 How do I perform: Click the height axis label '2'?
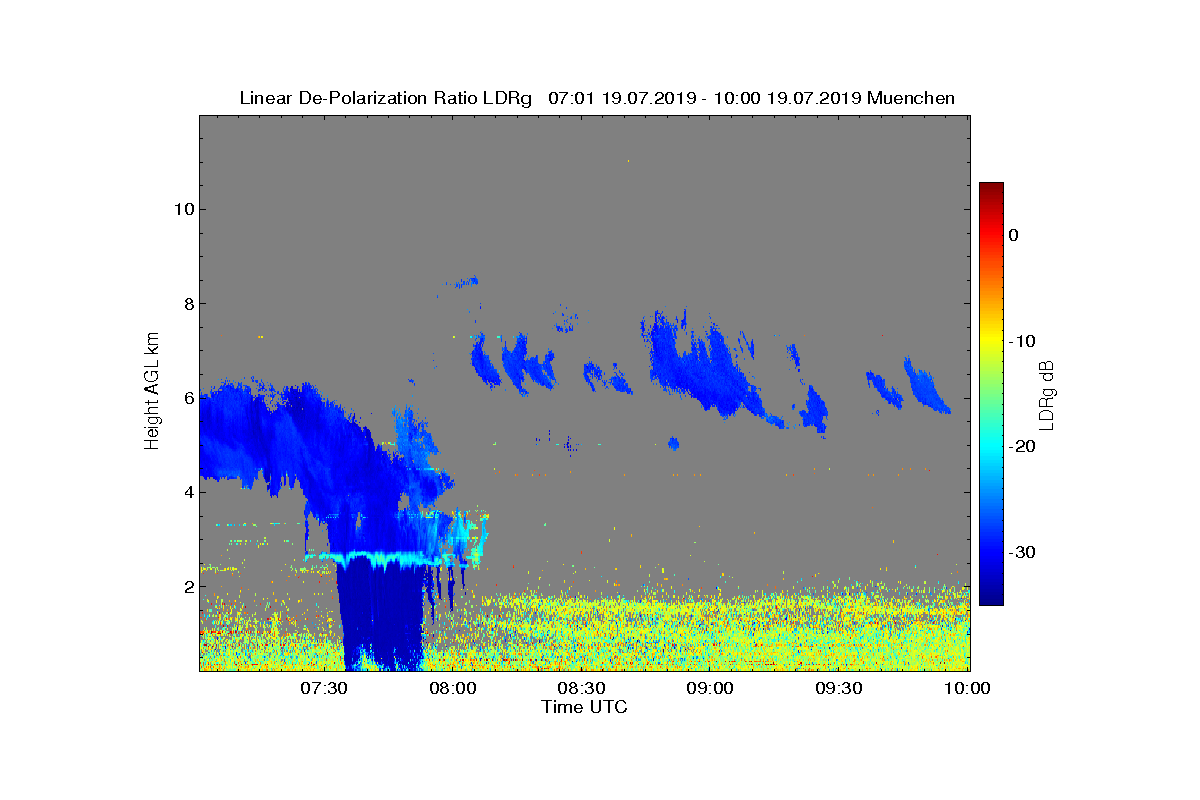pos(187,587)
